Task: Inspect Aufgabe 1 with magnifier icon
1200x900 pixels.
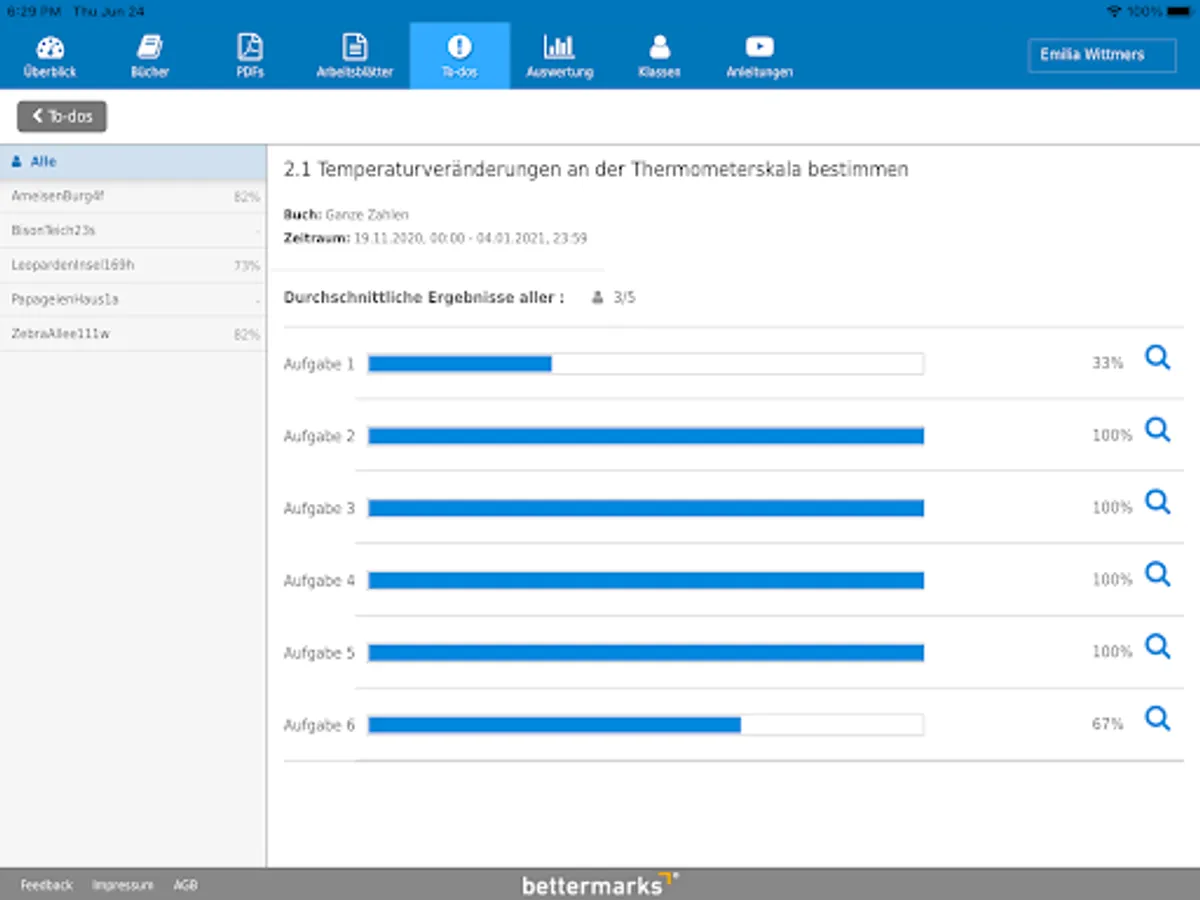Action: pos(1157,358)
